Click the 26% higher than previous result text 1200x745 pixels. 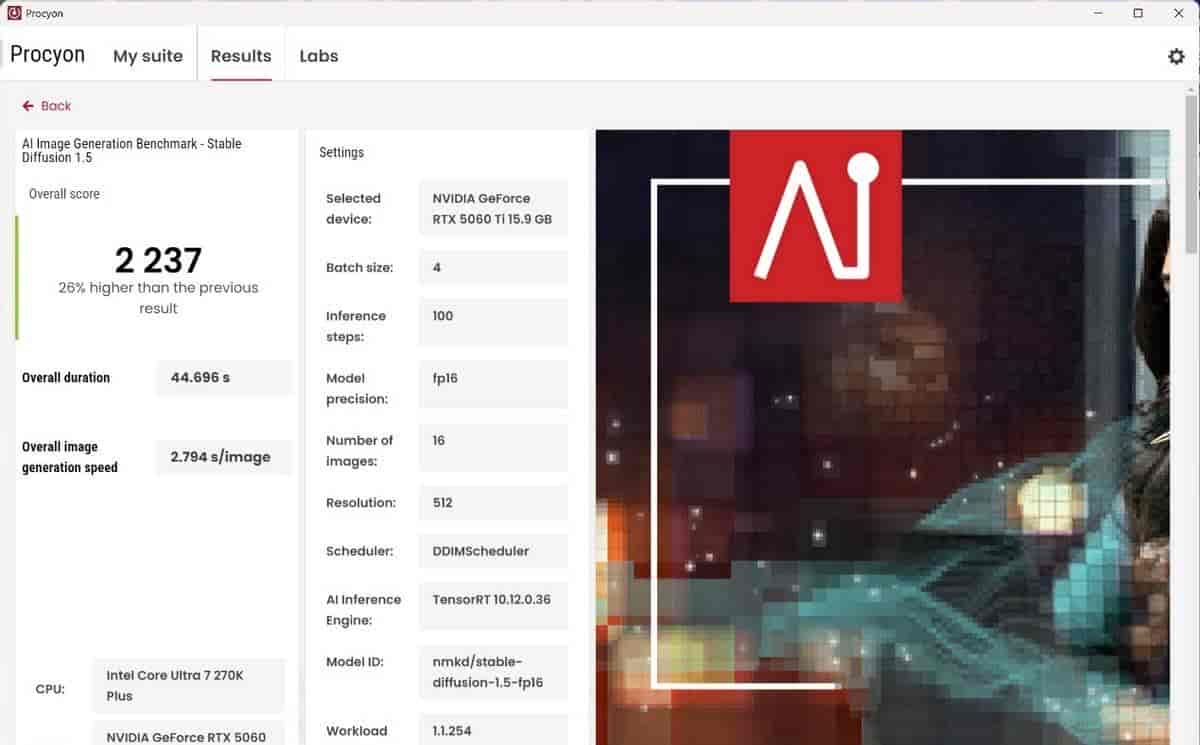coord(158,298)
